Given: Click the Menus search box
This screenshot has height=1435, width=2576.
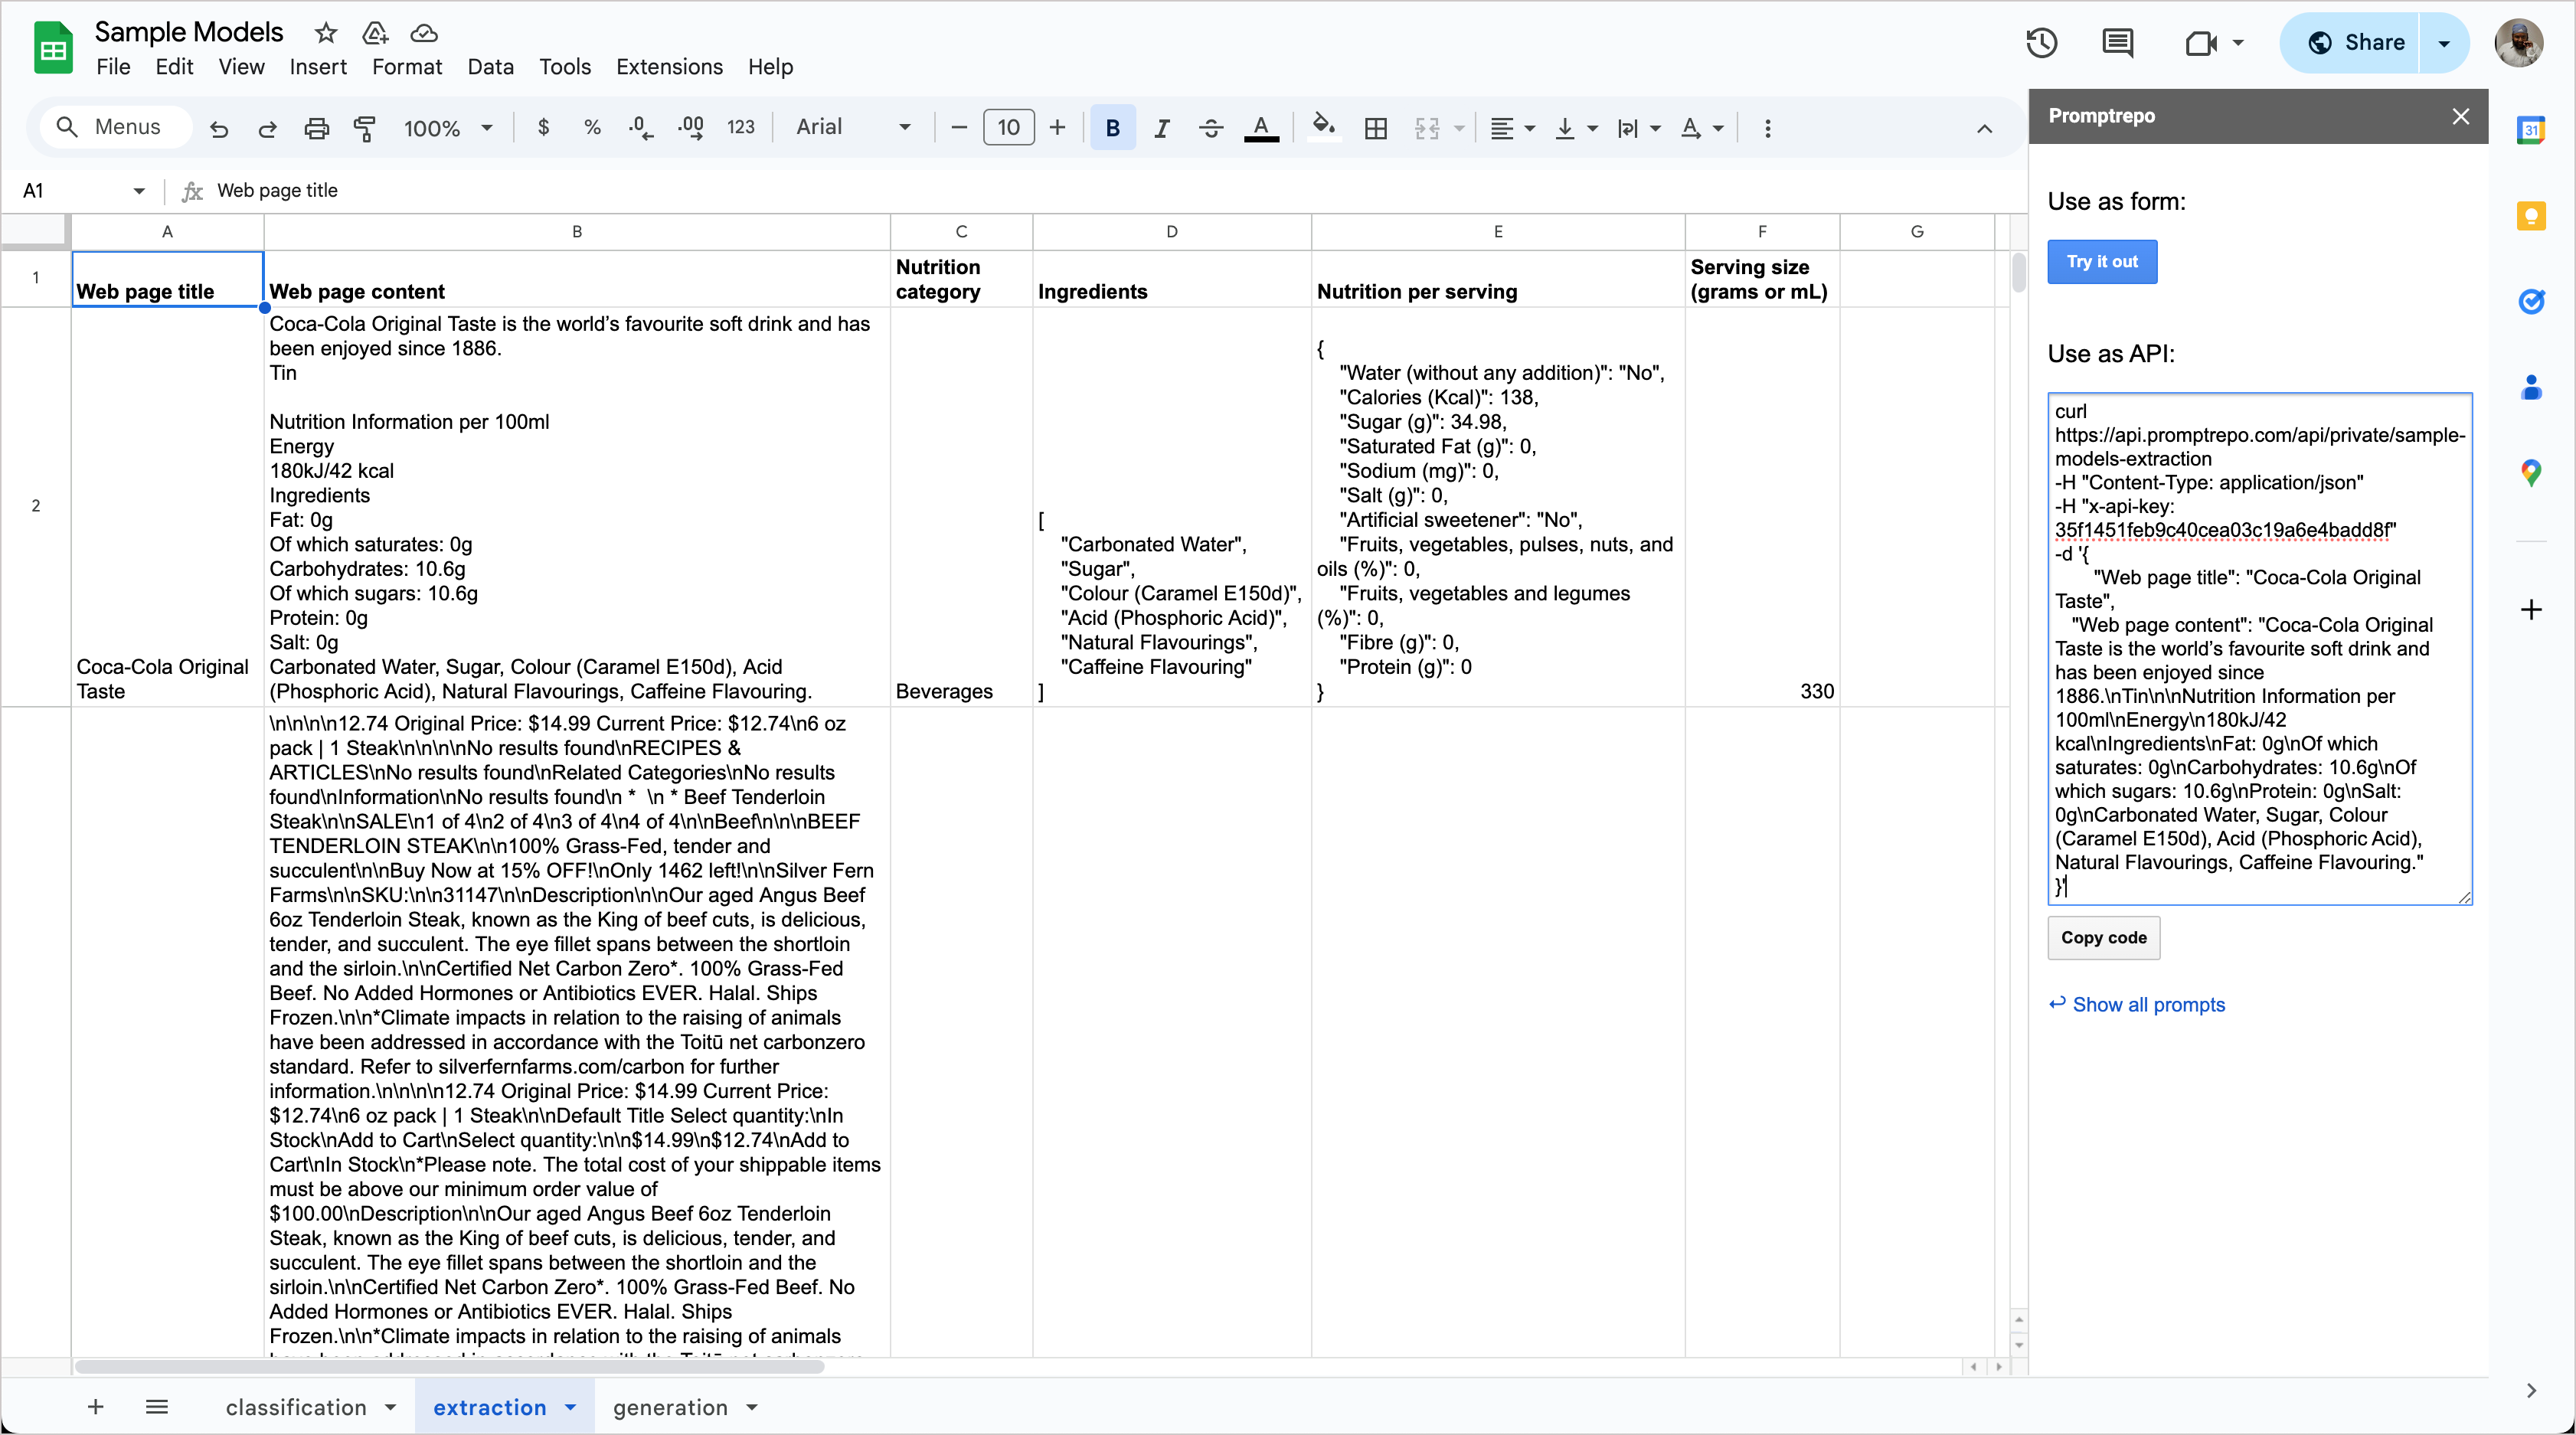Looking at the screenshot, I should [x=115, y=127].
